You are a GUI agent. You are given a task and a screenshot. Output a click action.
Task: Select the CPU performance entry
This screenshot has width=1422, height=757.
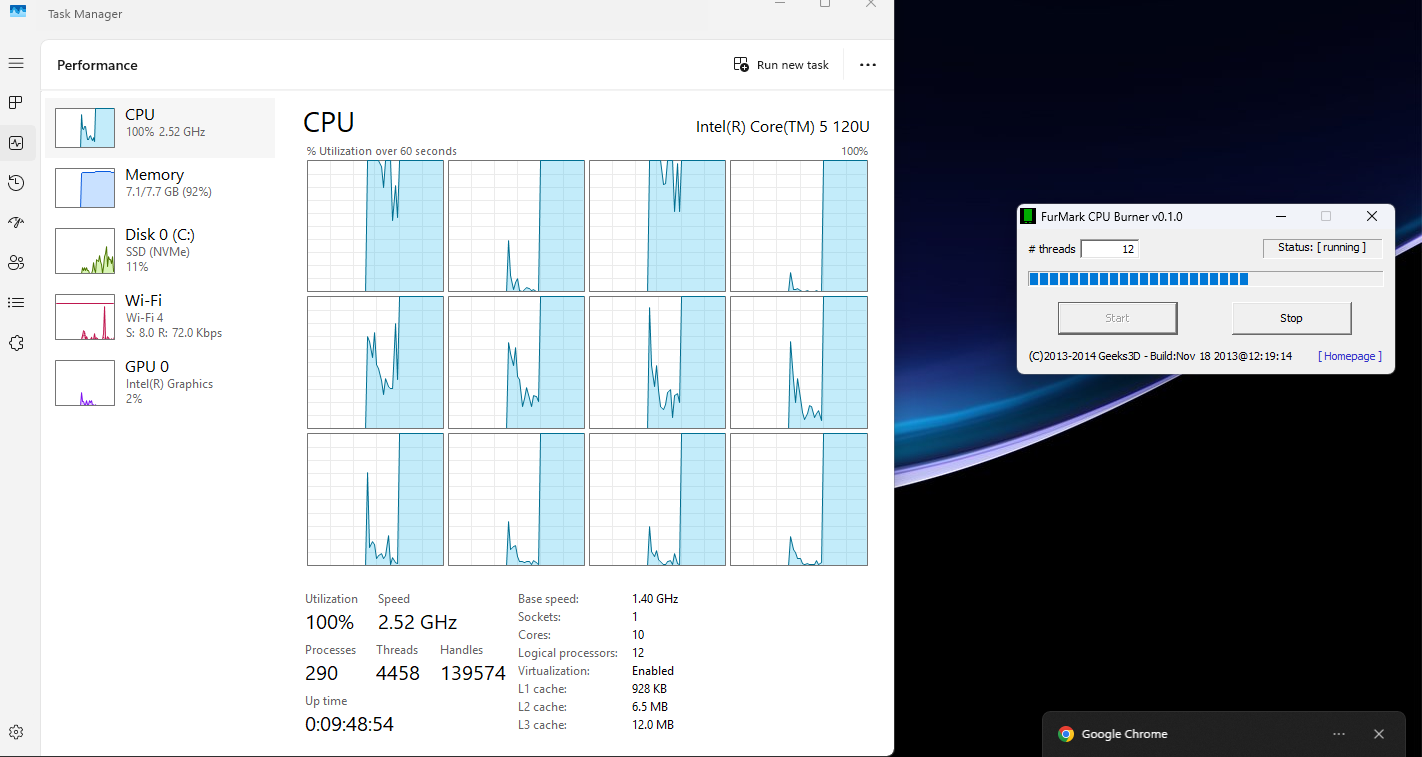(x=160, y=128)
